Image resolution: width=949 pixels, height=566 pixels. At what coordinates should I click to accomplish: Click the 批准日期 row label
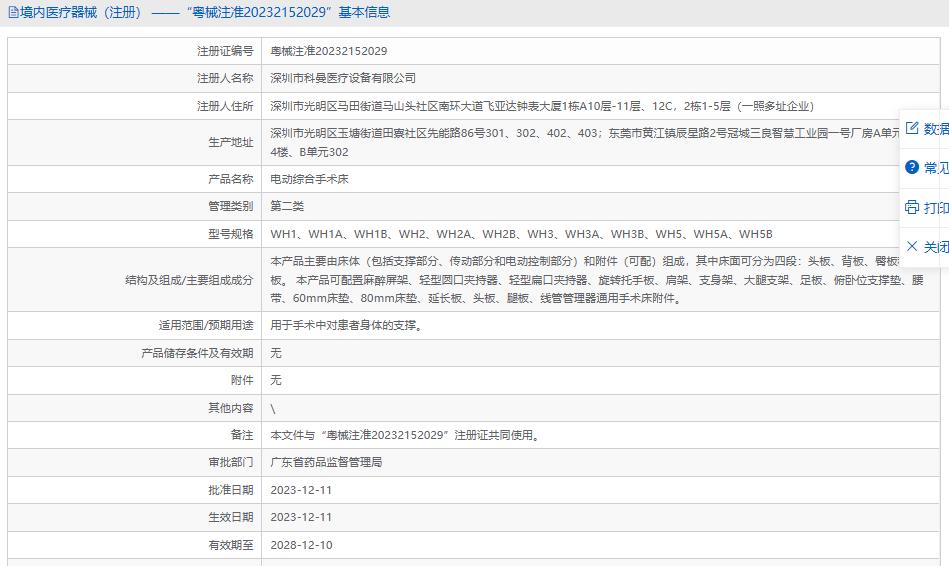(231, 490)
